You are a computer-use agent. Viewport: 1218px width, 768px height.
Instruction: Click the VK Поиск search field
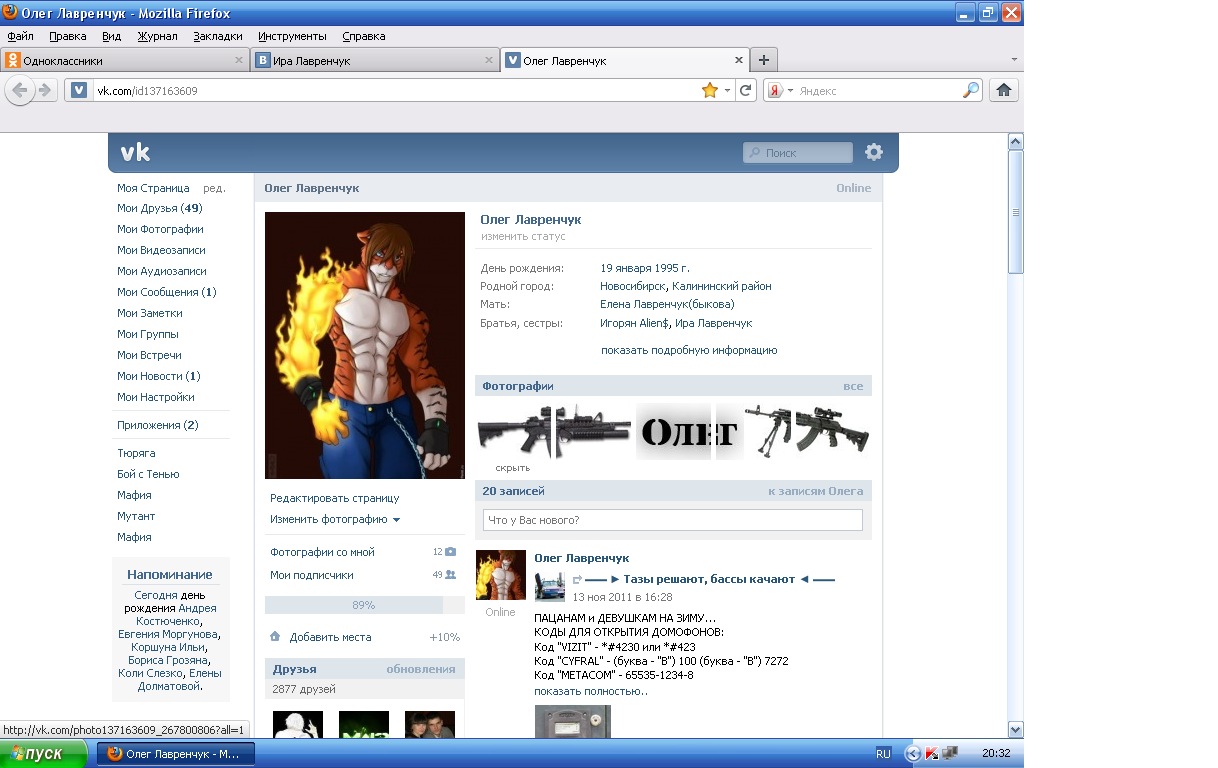pyautogui.click(x=798, y=152)
